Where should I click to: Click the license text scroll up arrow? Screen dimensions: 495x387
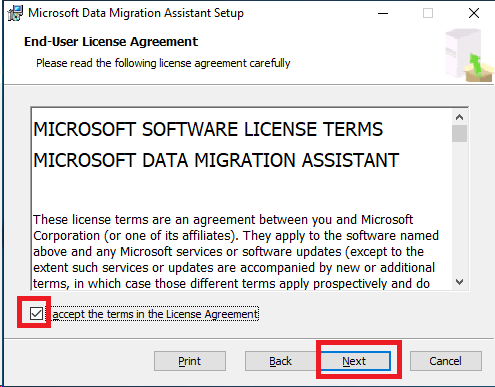point(460,117)
